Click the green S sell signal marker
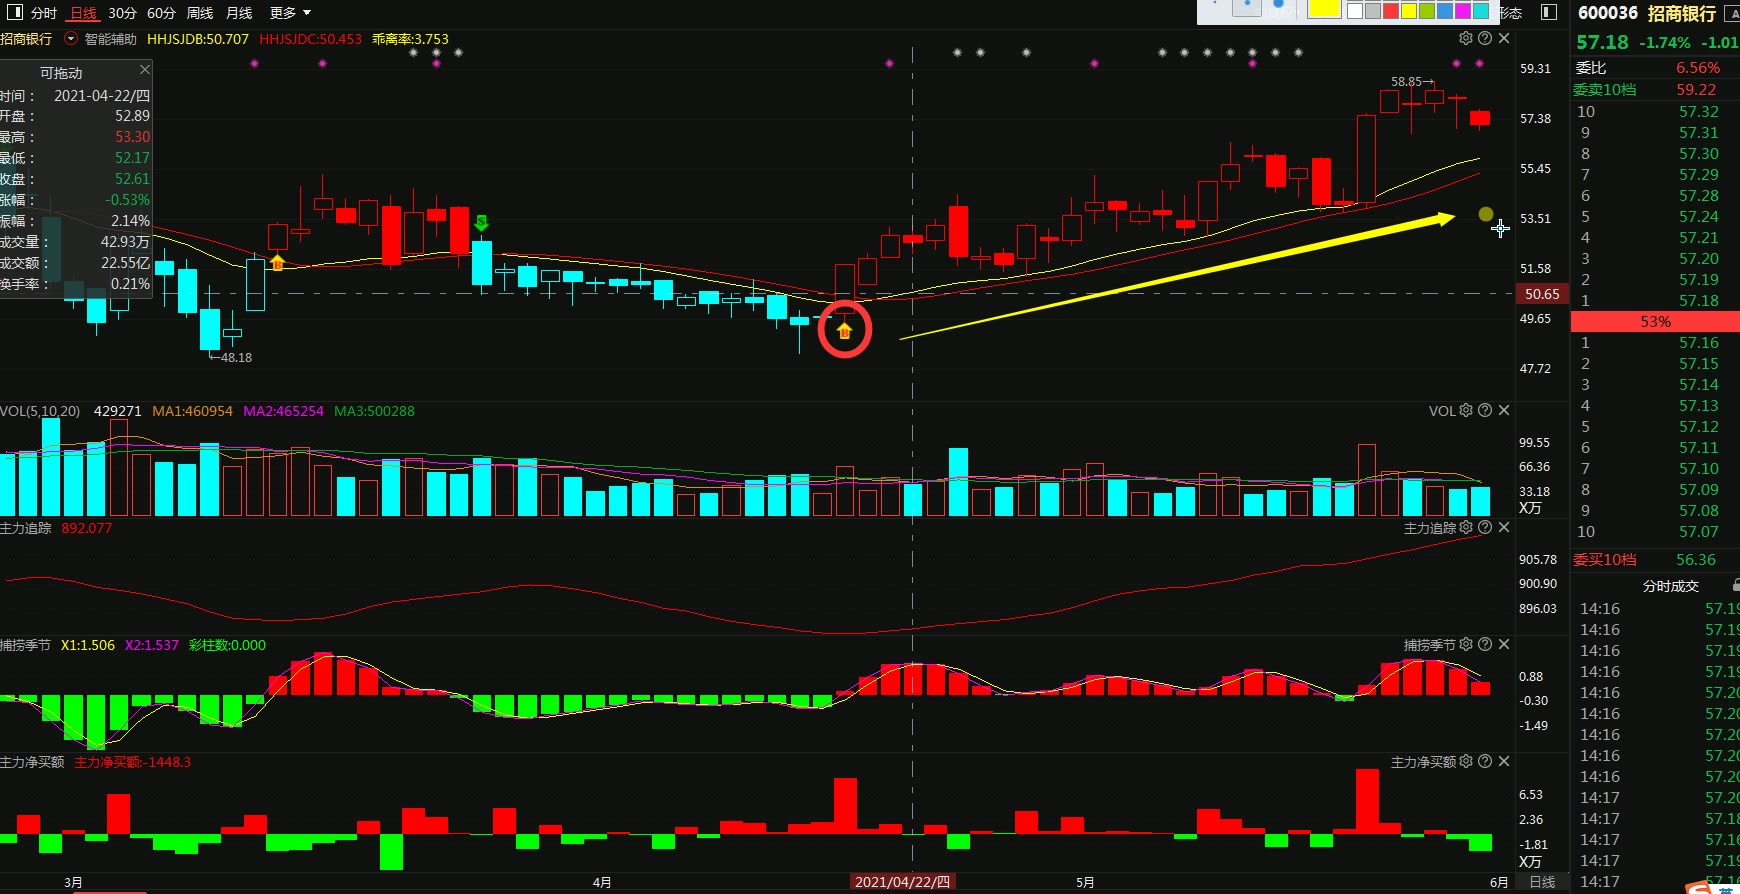 (481, 222)
